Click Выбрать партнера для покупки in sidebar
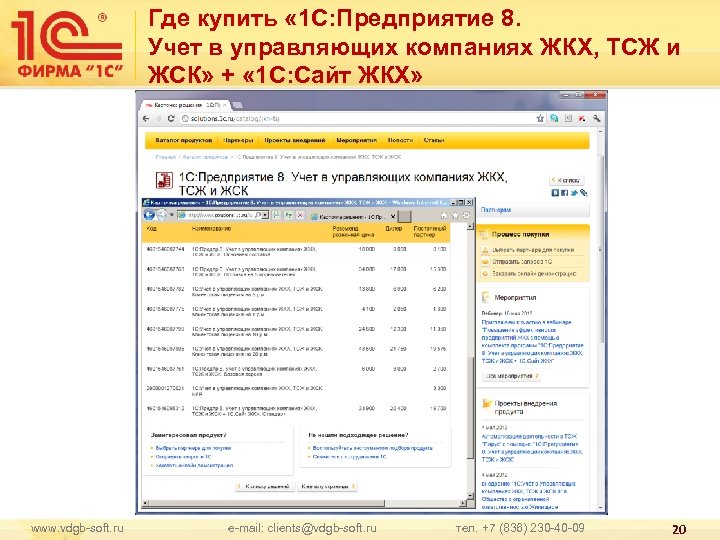This screenshot has width=720, height=540. coord(533,250)
